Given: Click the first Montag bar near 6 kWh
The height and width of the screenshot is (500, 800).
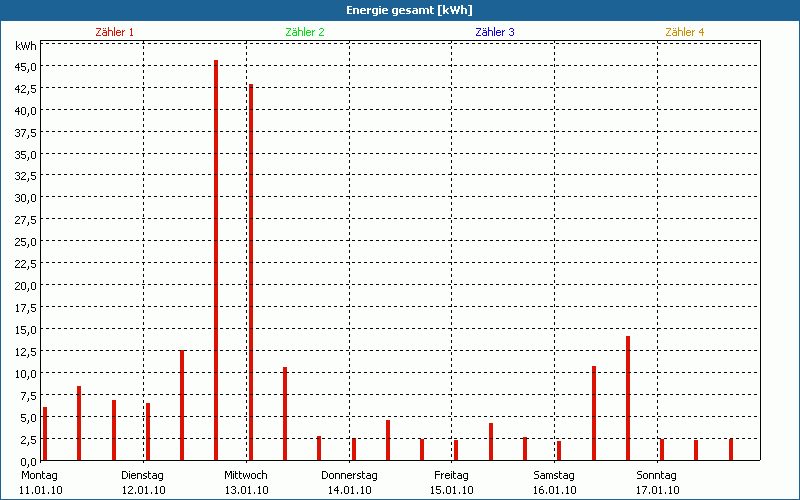Looking at the screenshot, I should [x=45, y=434].
